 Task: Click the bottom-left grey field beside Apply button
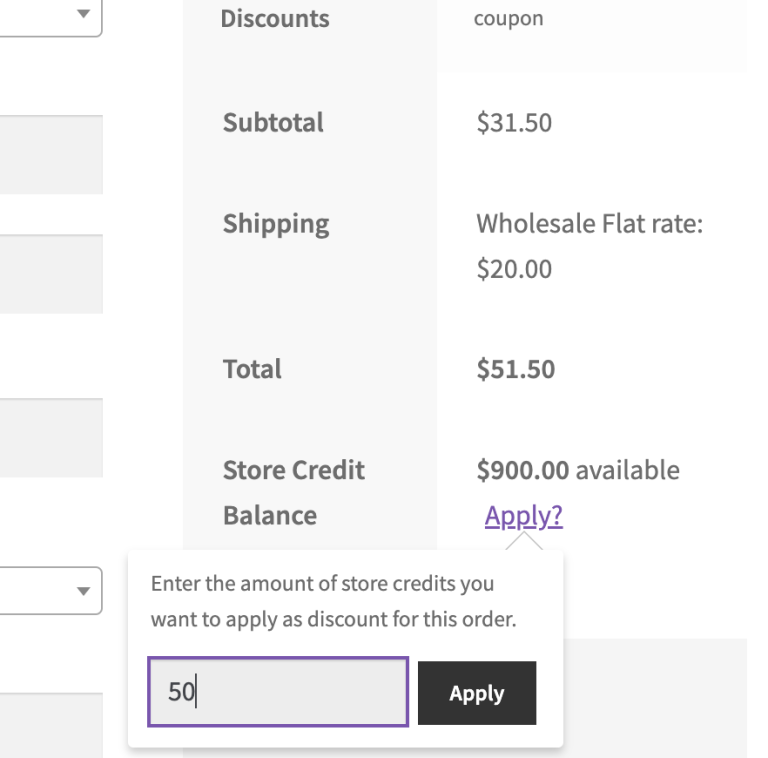[50, 725]
